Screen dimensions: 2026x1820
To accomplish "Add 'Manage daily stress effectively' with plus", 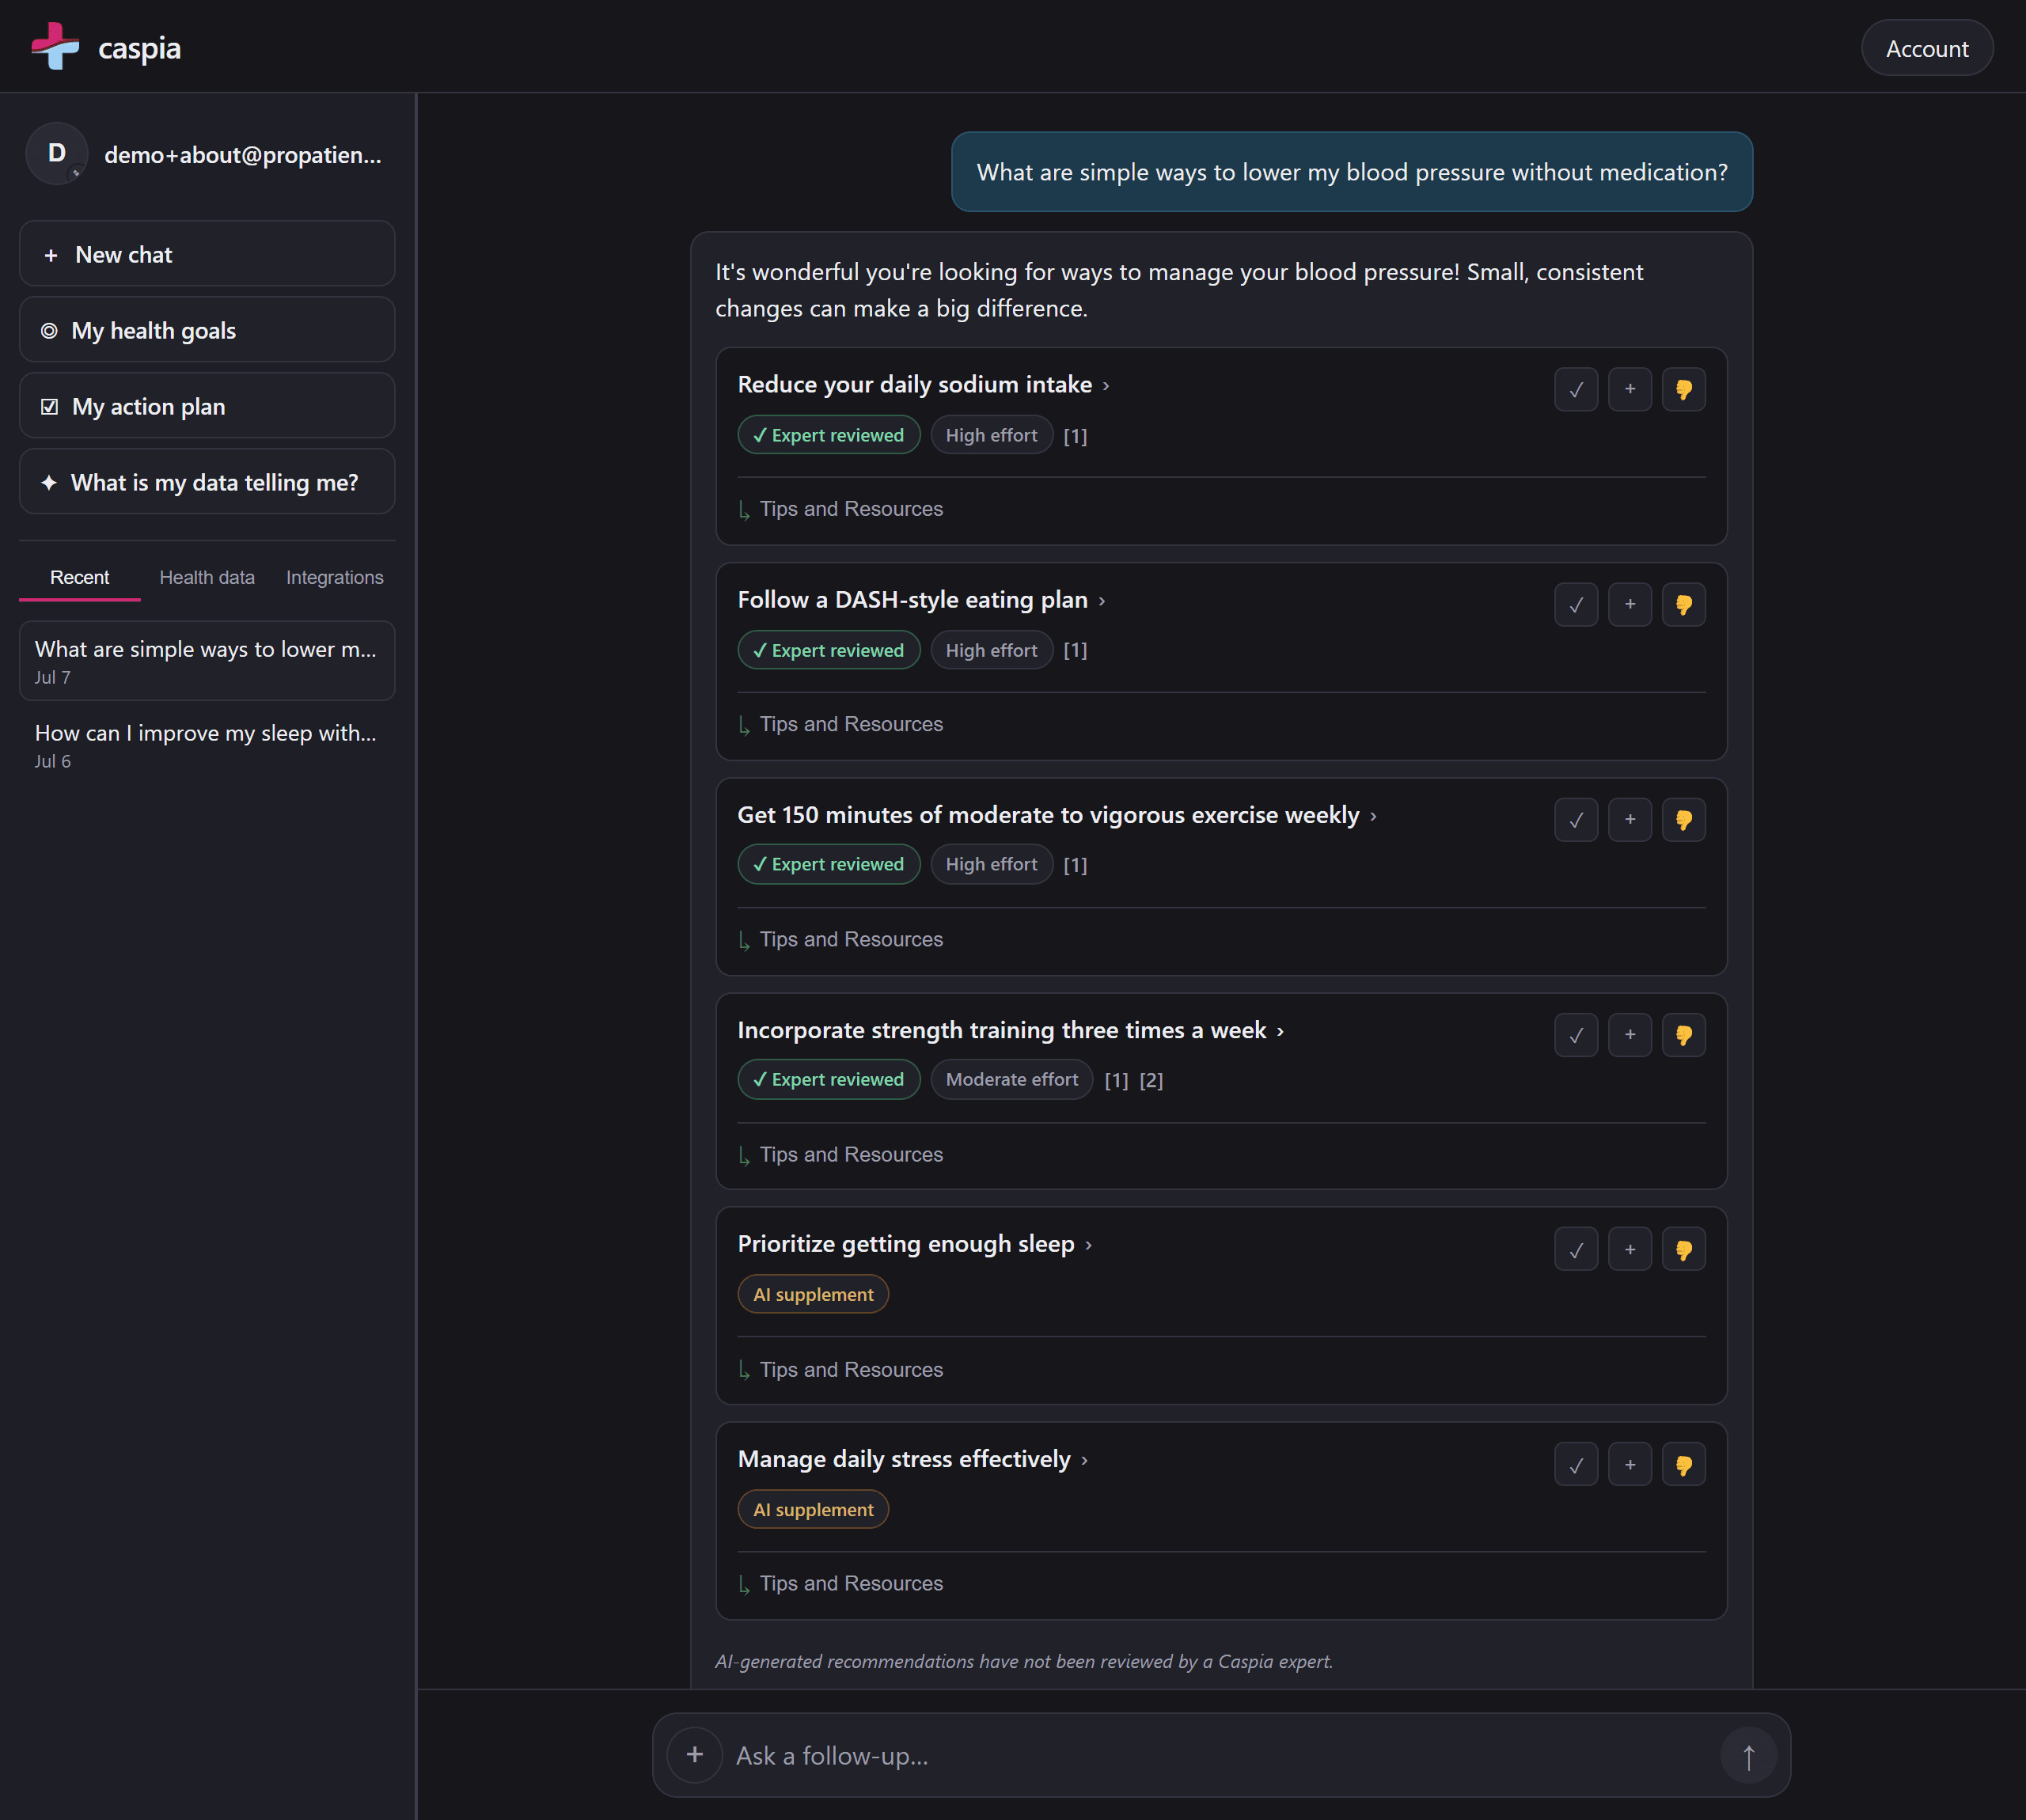I will tap(1630, 1464).
